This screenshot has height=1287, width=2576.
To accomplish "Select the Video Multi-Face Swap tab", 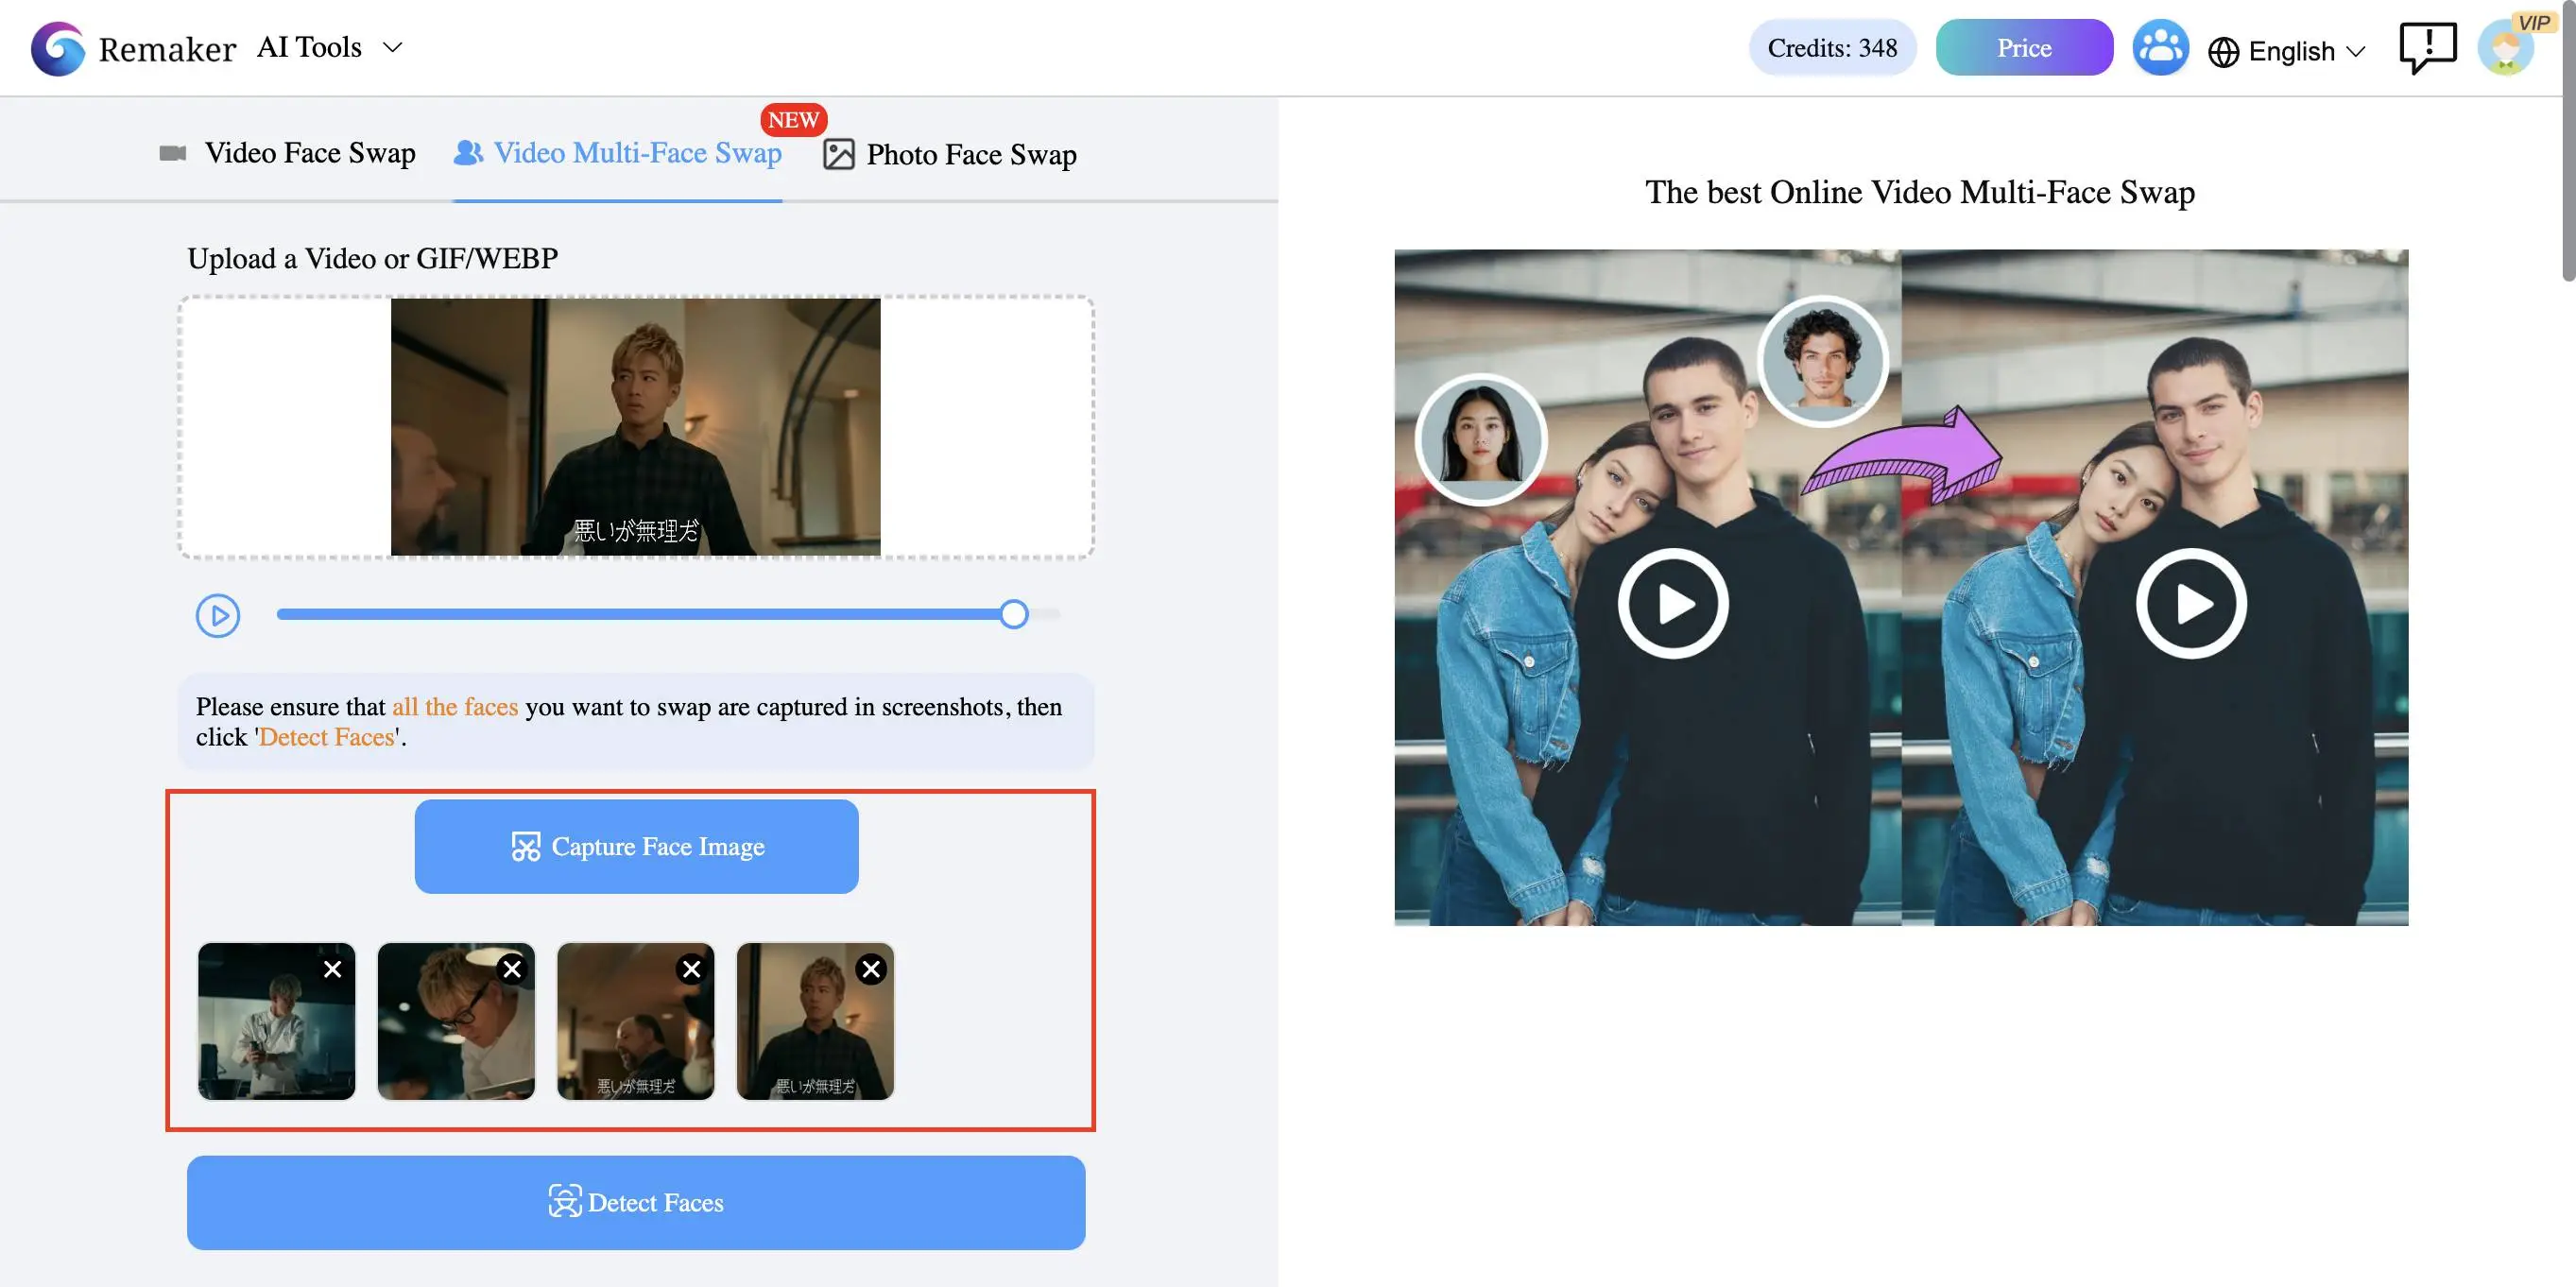I will [617, 153].
